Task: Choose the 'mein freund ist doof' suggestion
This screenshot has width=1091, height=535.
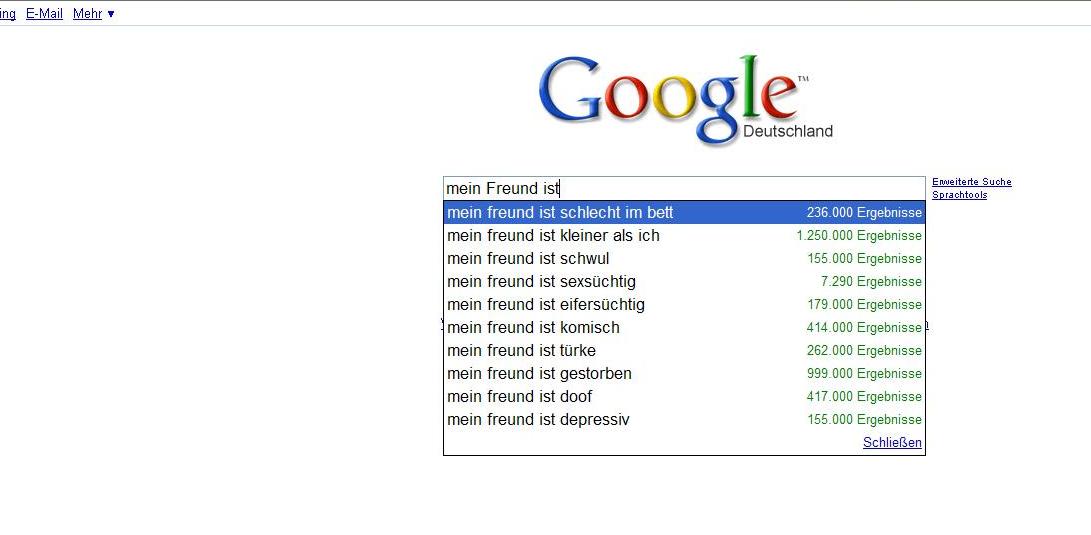Action: [519, 396]
